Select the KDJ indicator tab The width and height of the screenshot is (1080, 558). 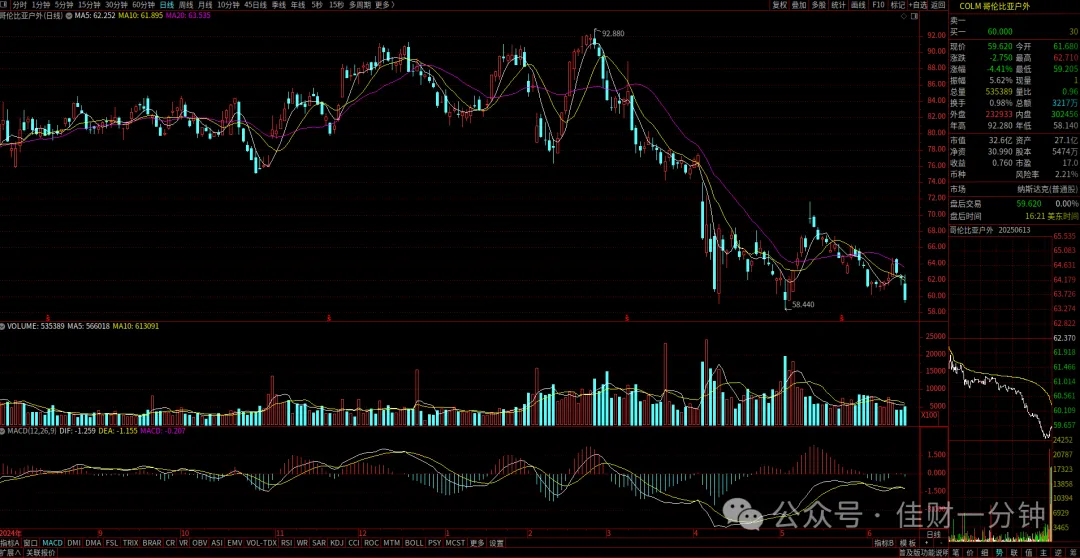pyautogui.click(x=337, y=543)
